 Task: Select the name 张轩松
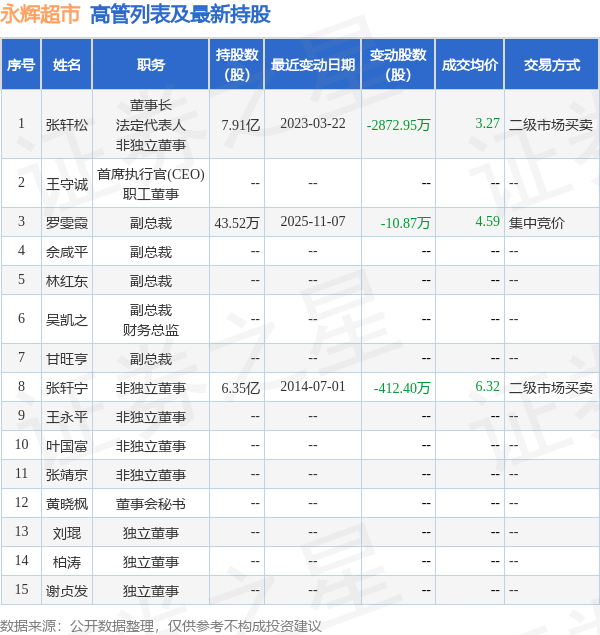[67, 125]
